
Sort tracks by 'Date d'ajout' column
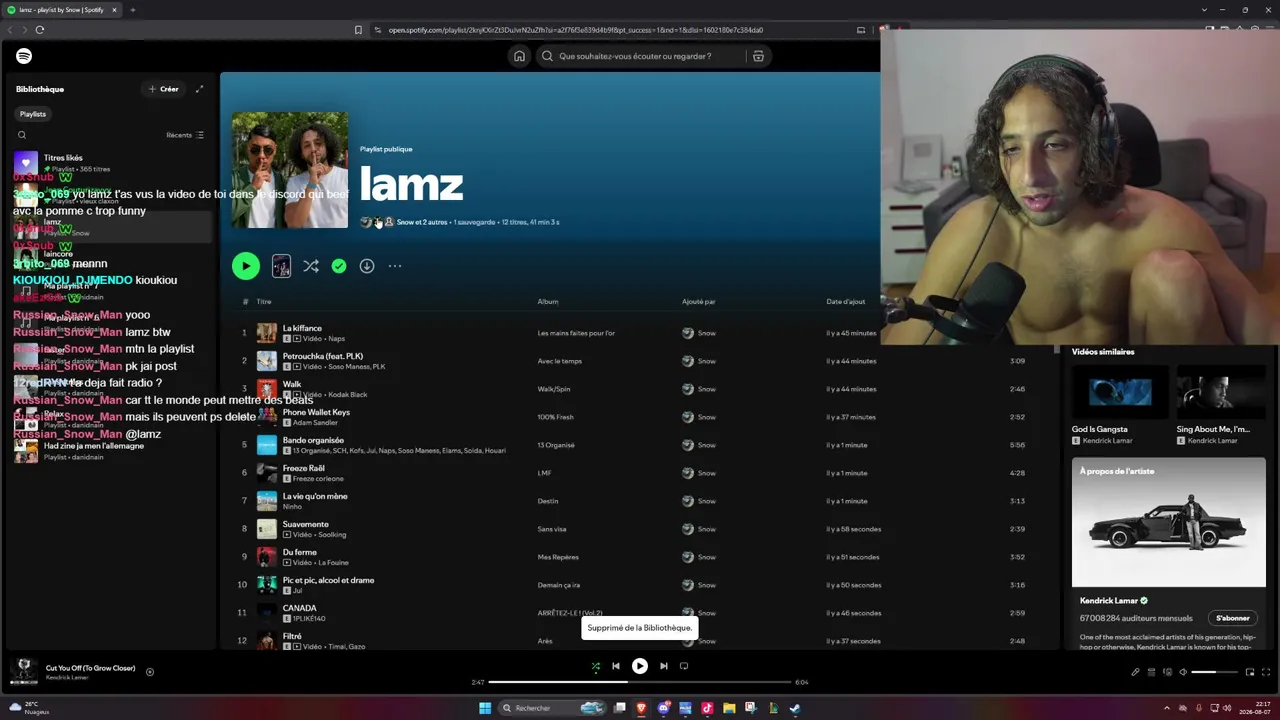(x=846, y=301)
